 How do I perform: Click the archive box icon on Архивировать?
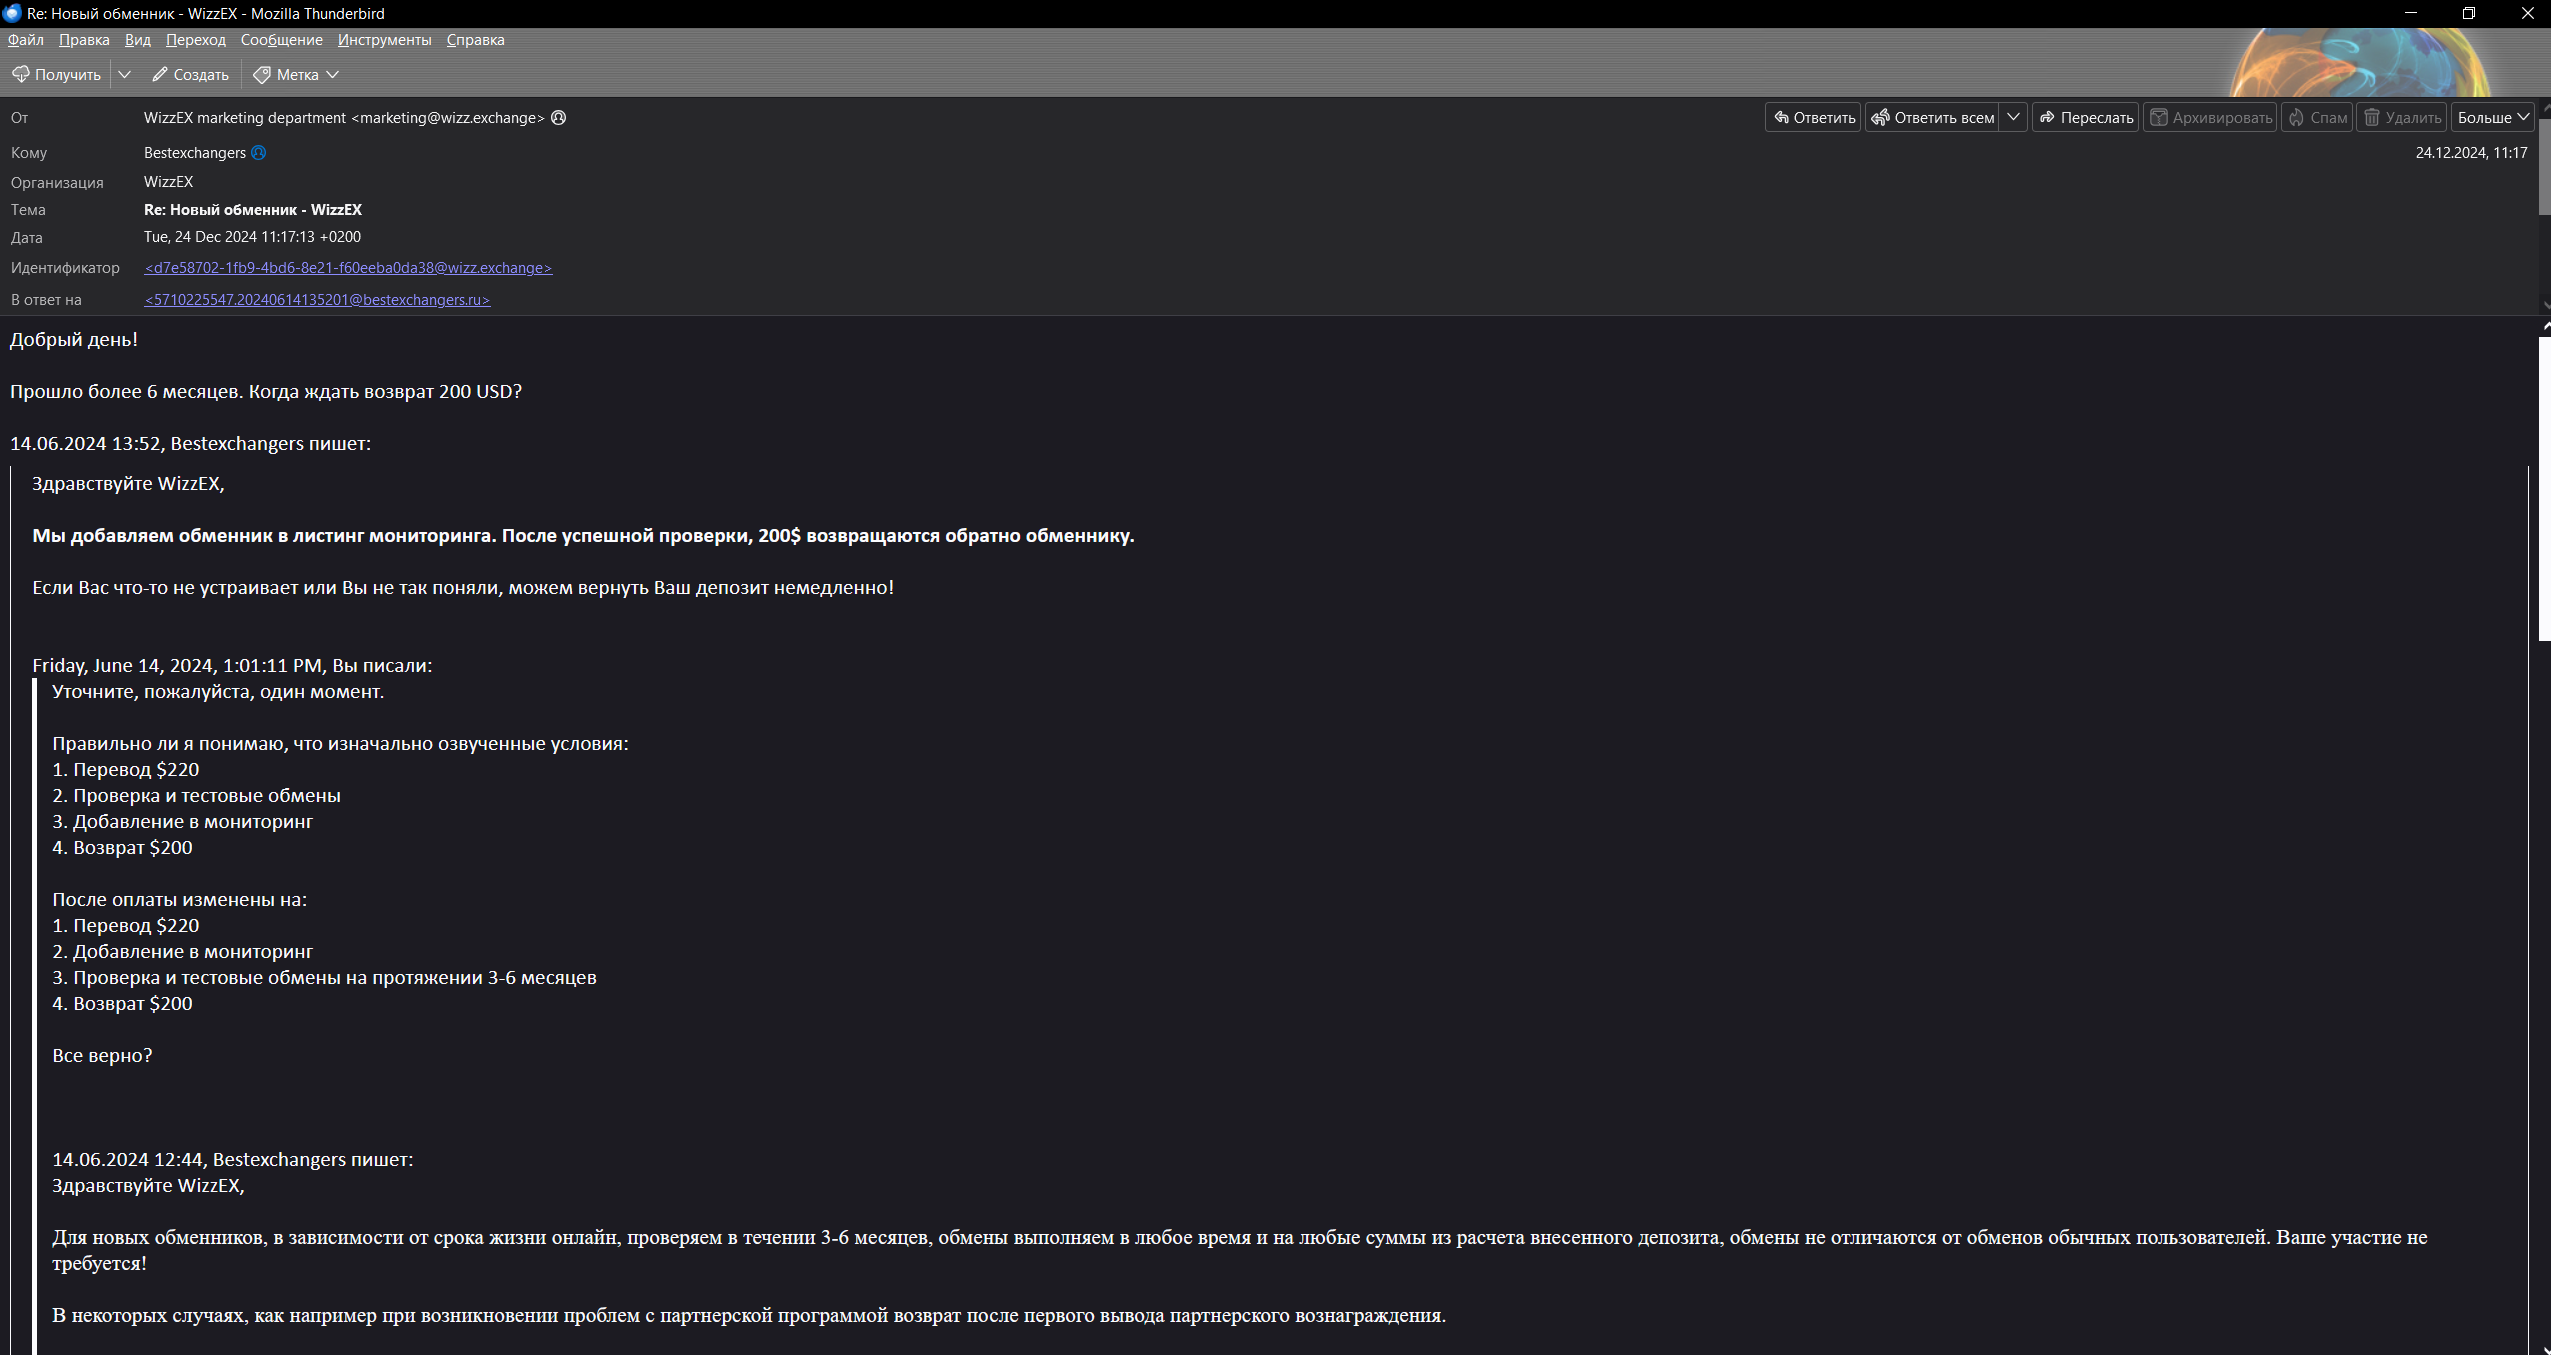click(x=2159, y=118)
